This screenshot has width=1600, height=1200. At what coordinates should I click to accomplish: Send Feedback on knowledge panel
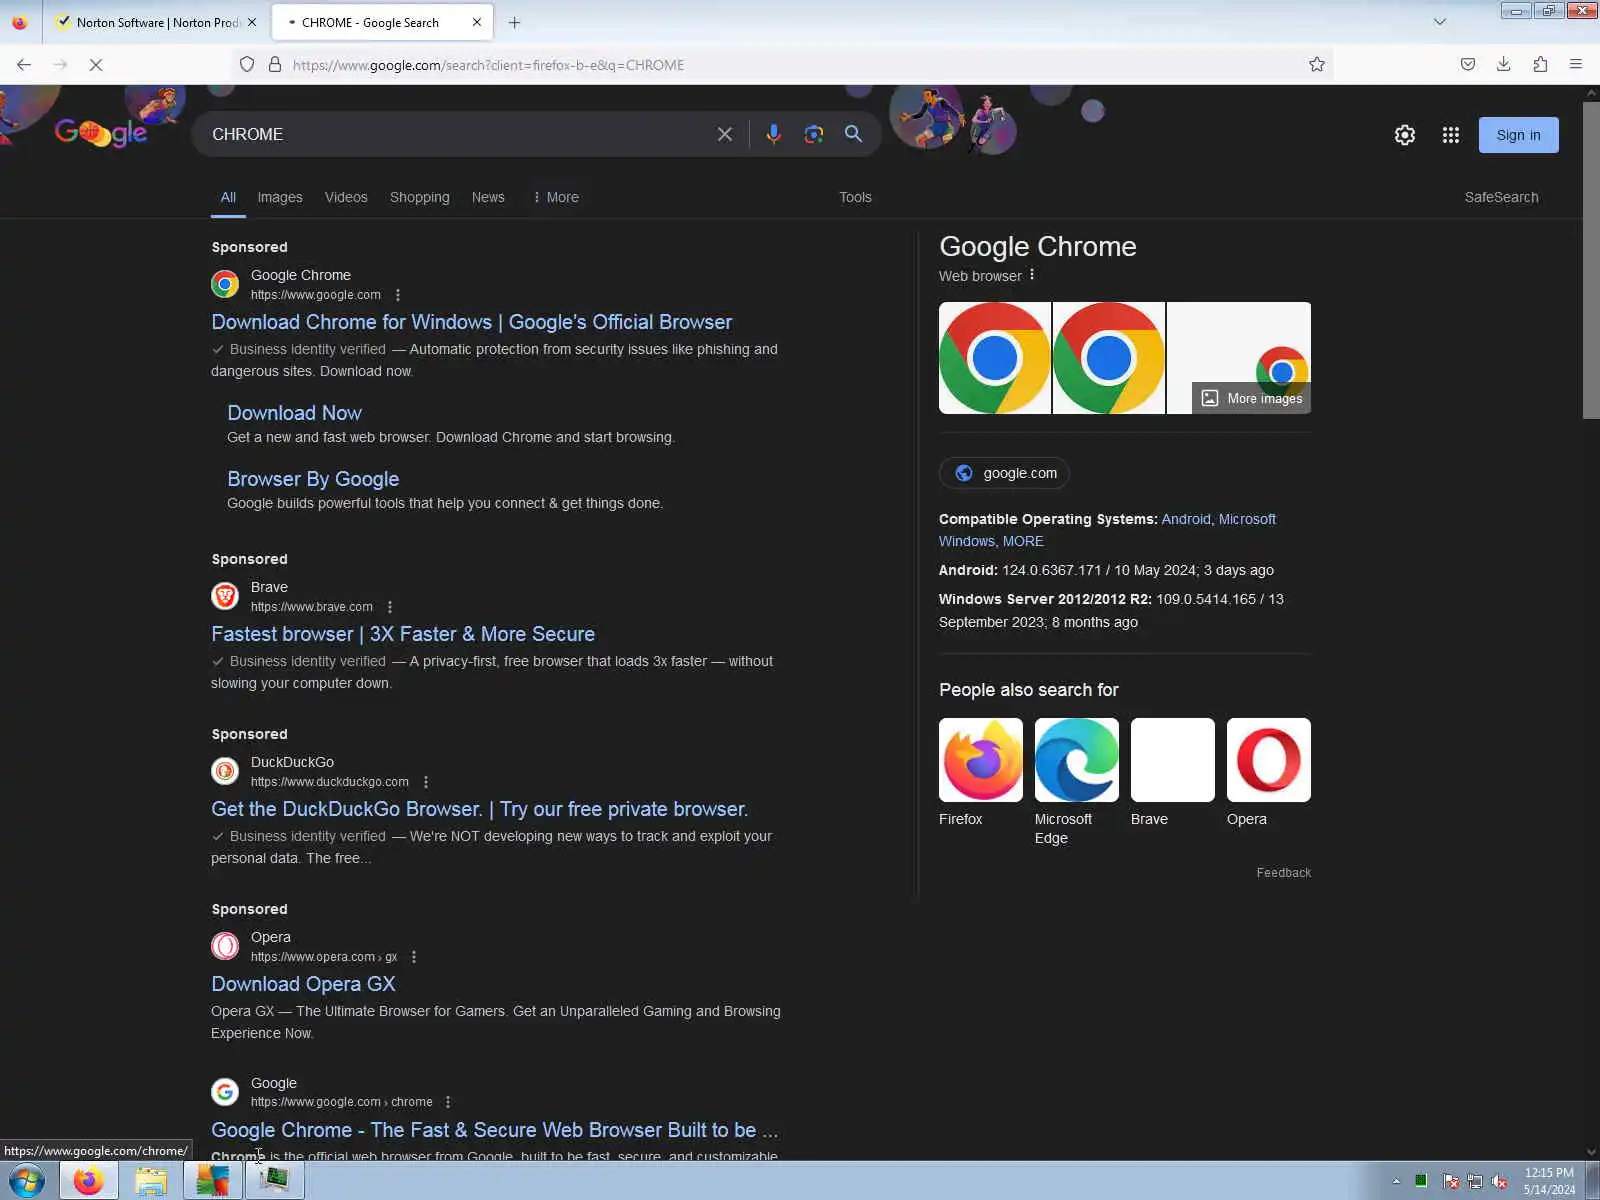[1283, 873]
